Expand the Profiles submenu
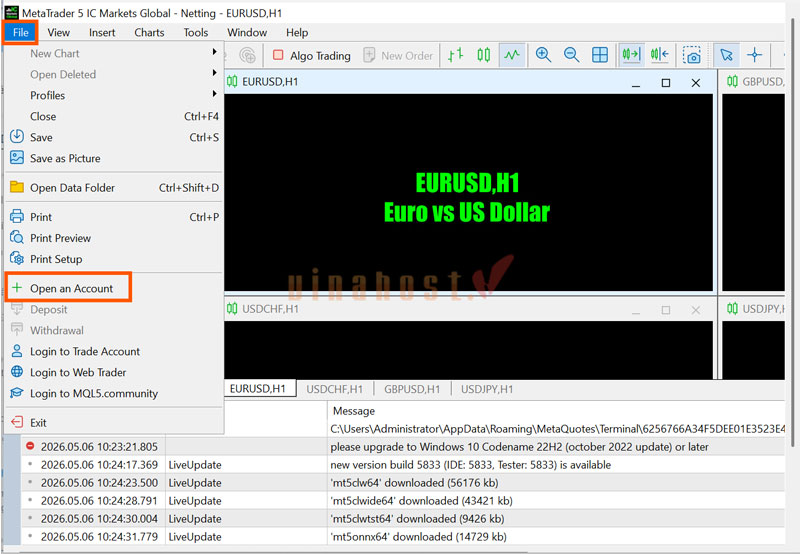 (x=114, y=95)
